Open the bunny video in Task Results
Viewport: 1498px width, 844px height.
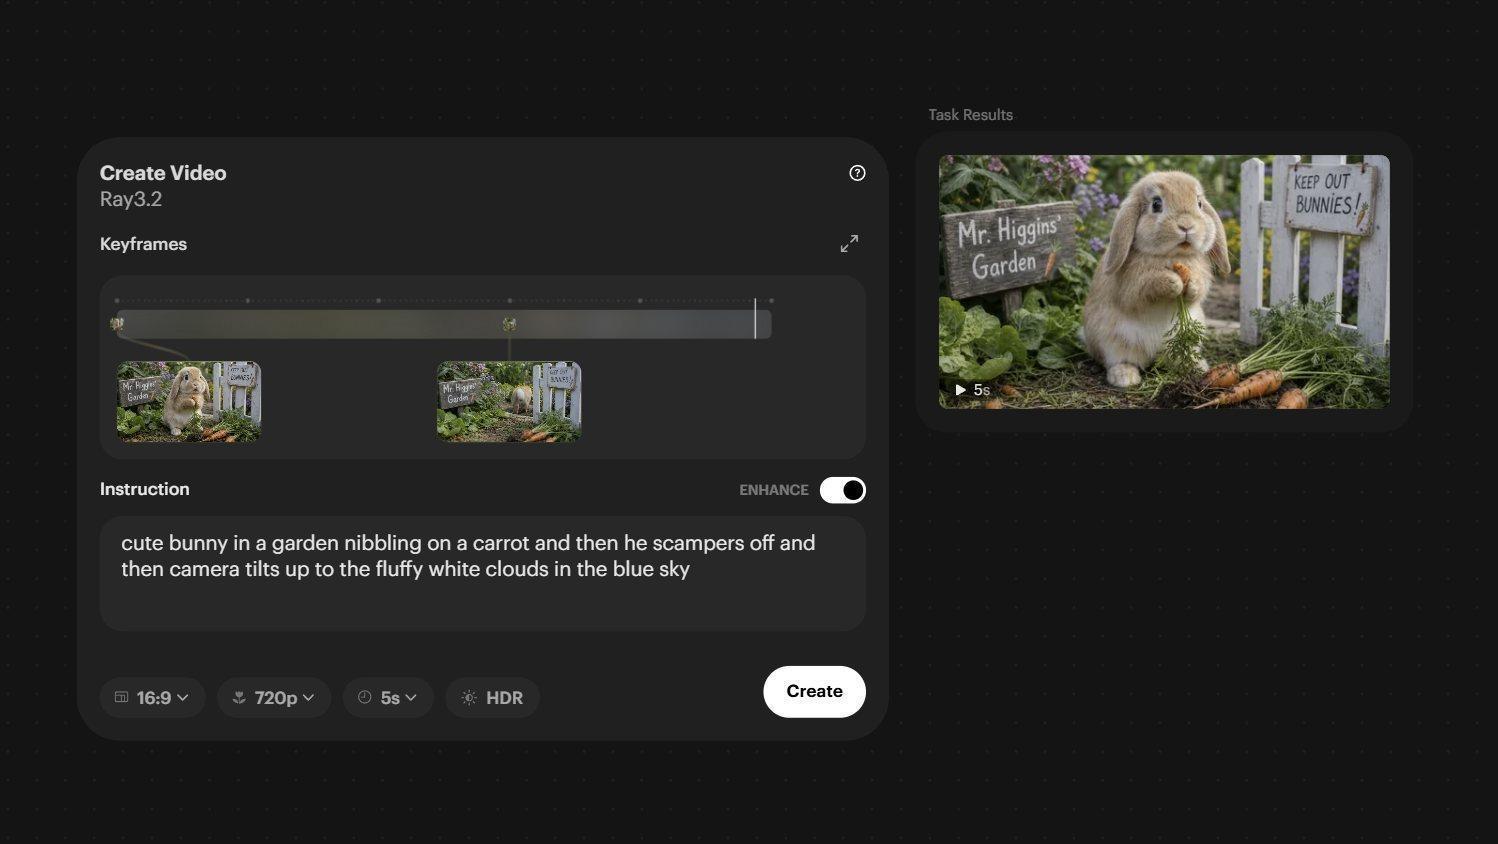[1164, 281]
